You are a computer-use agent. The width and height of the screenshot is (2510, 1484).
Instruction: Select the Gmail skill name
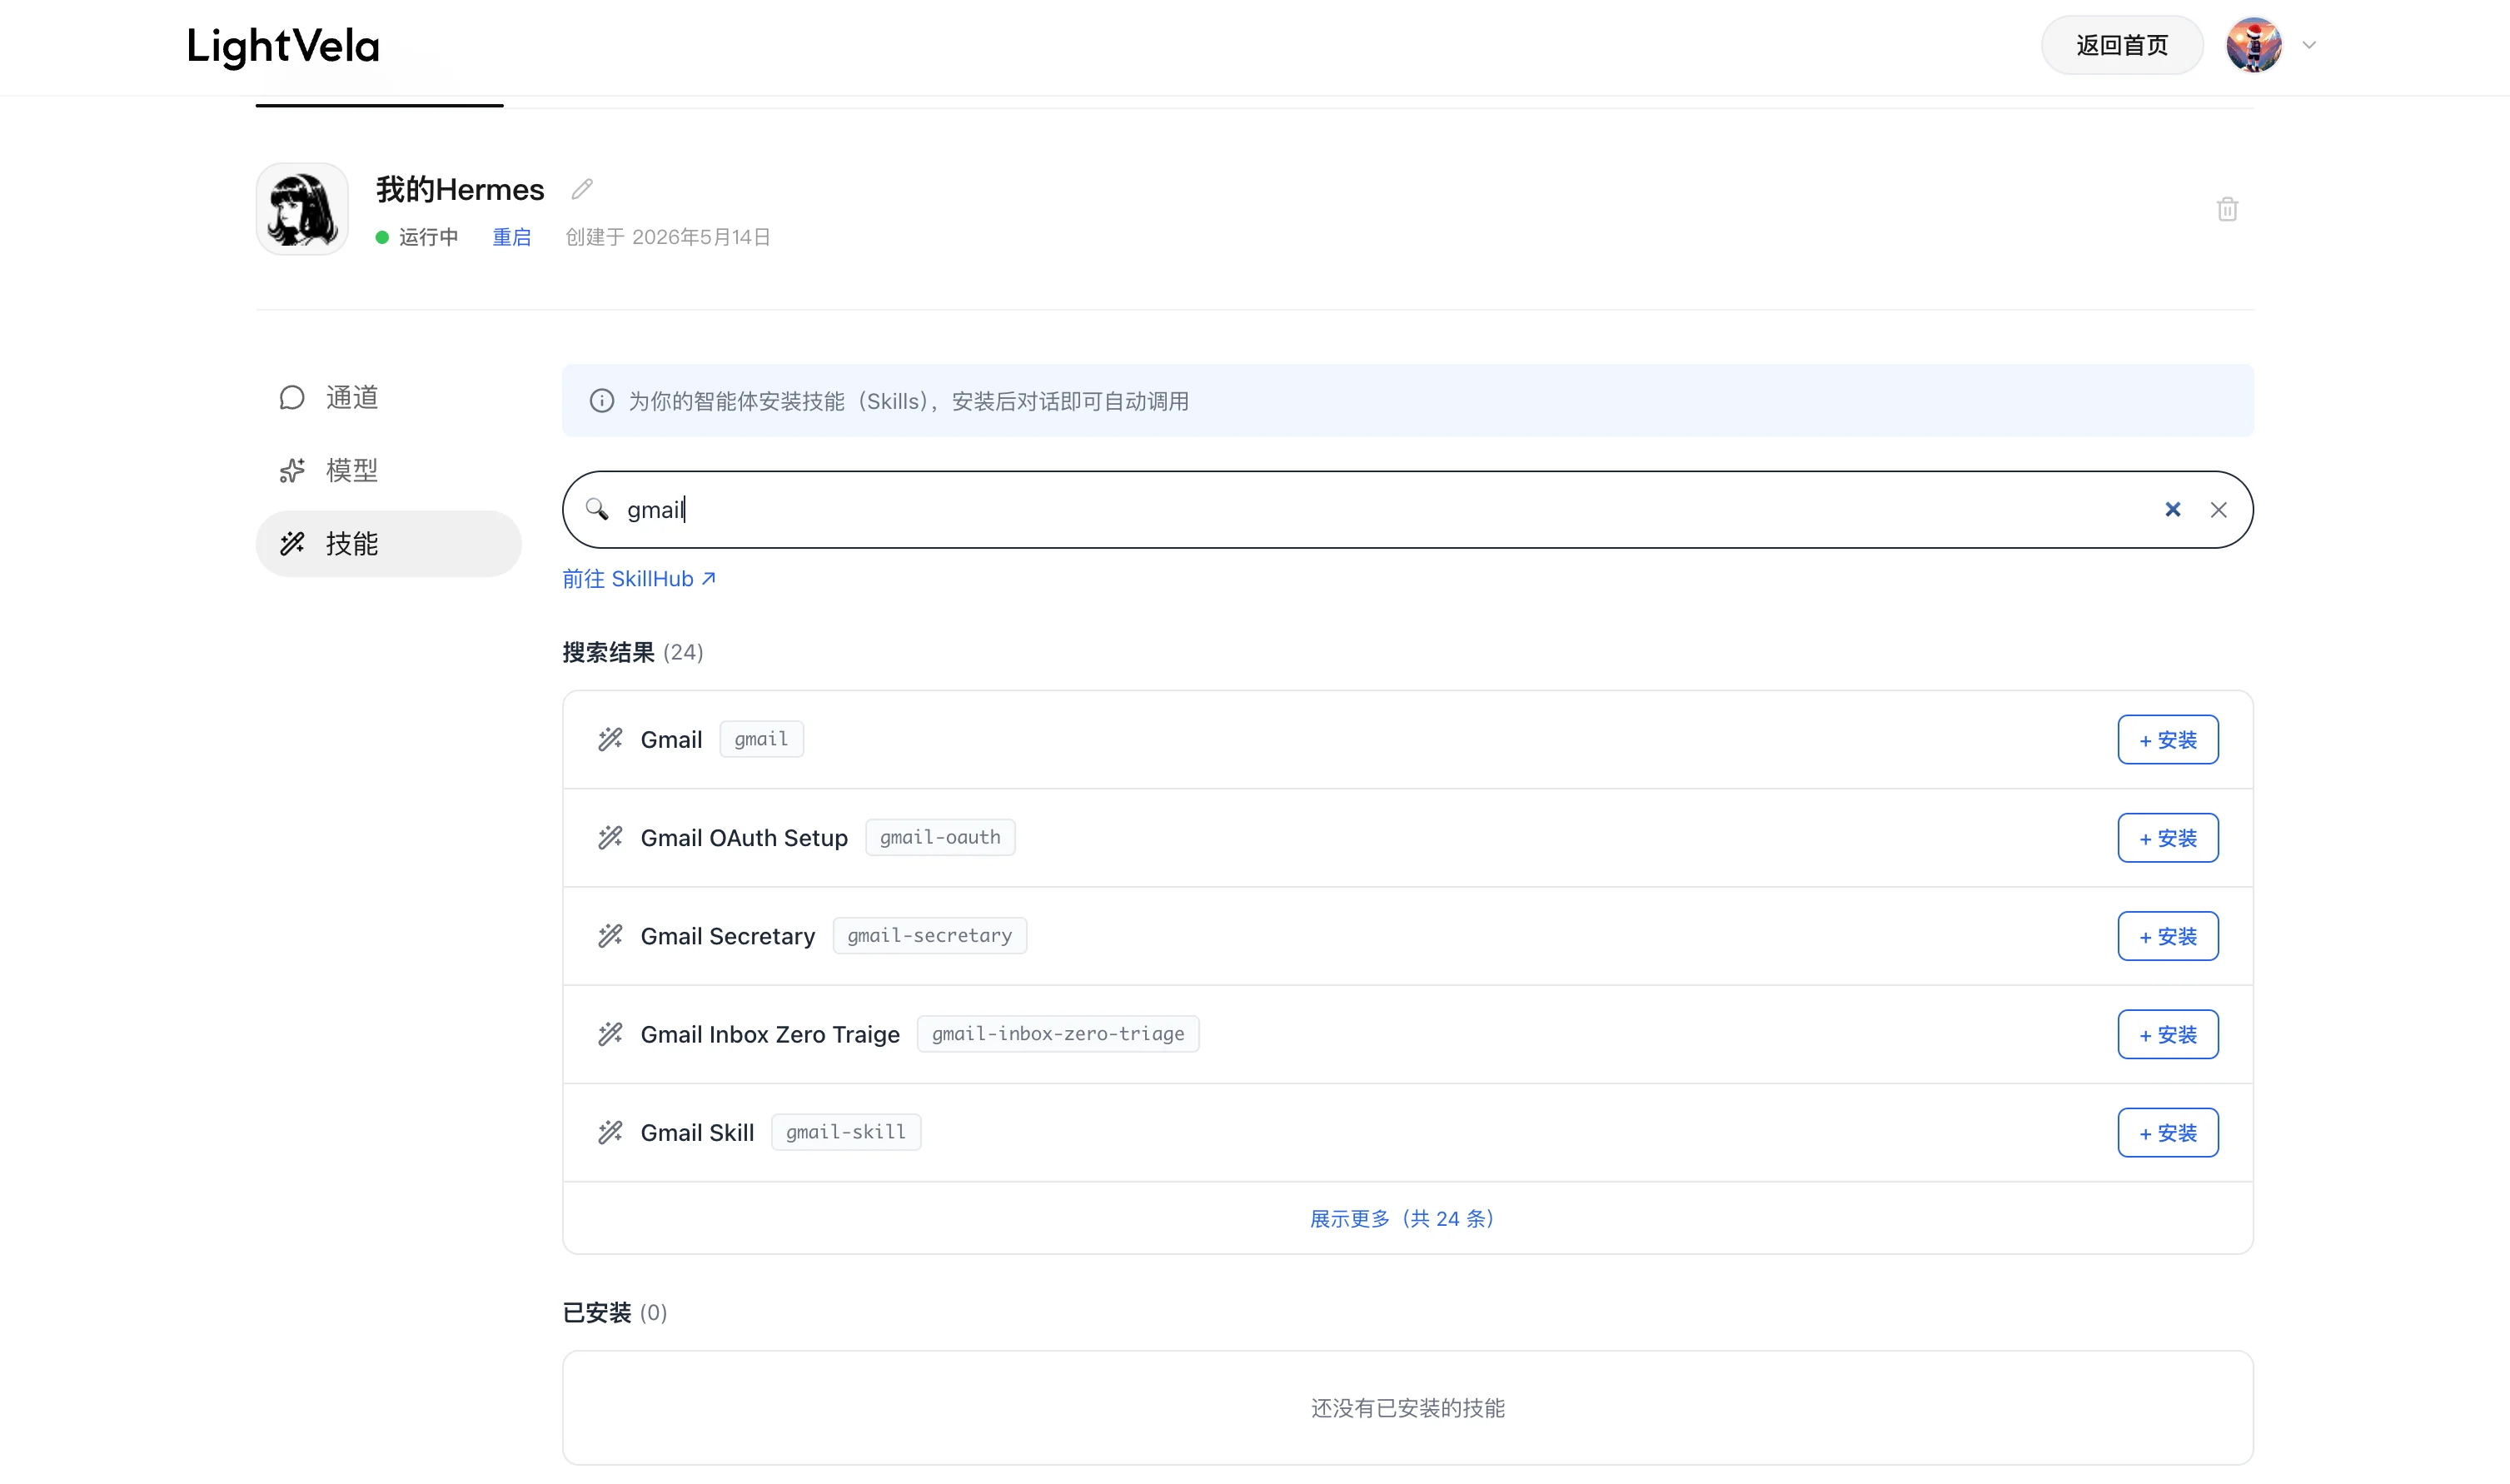[672, 740]
